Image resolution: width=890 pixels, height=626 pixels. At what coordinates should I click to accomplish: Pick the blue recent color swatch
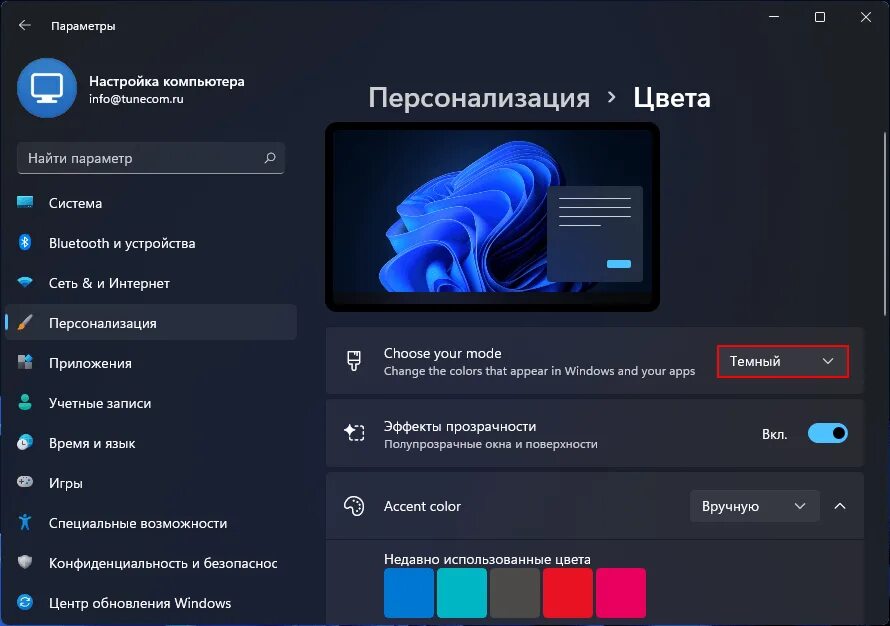pyautogui.click(x=409, y=593)
